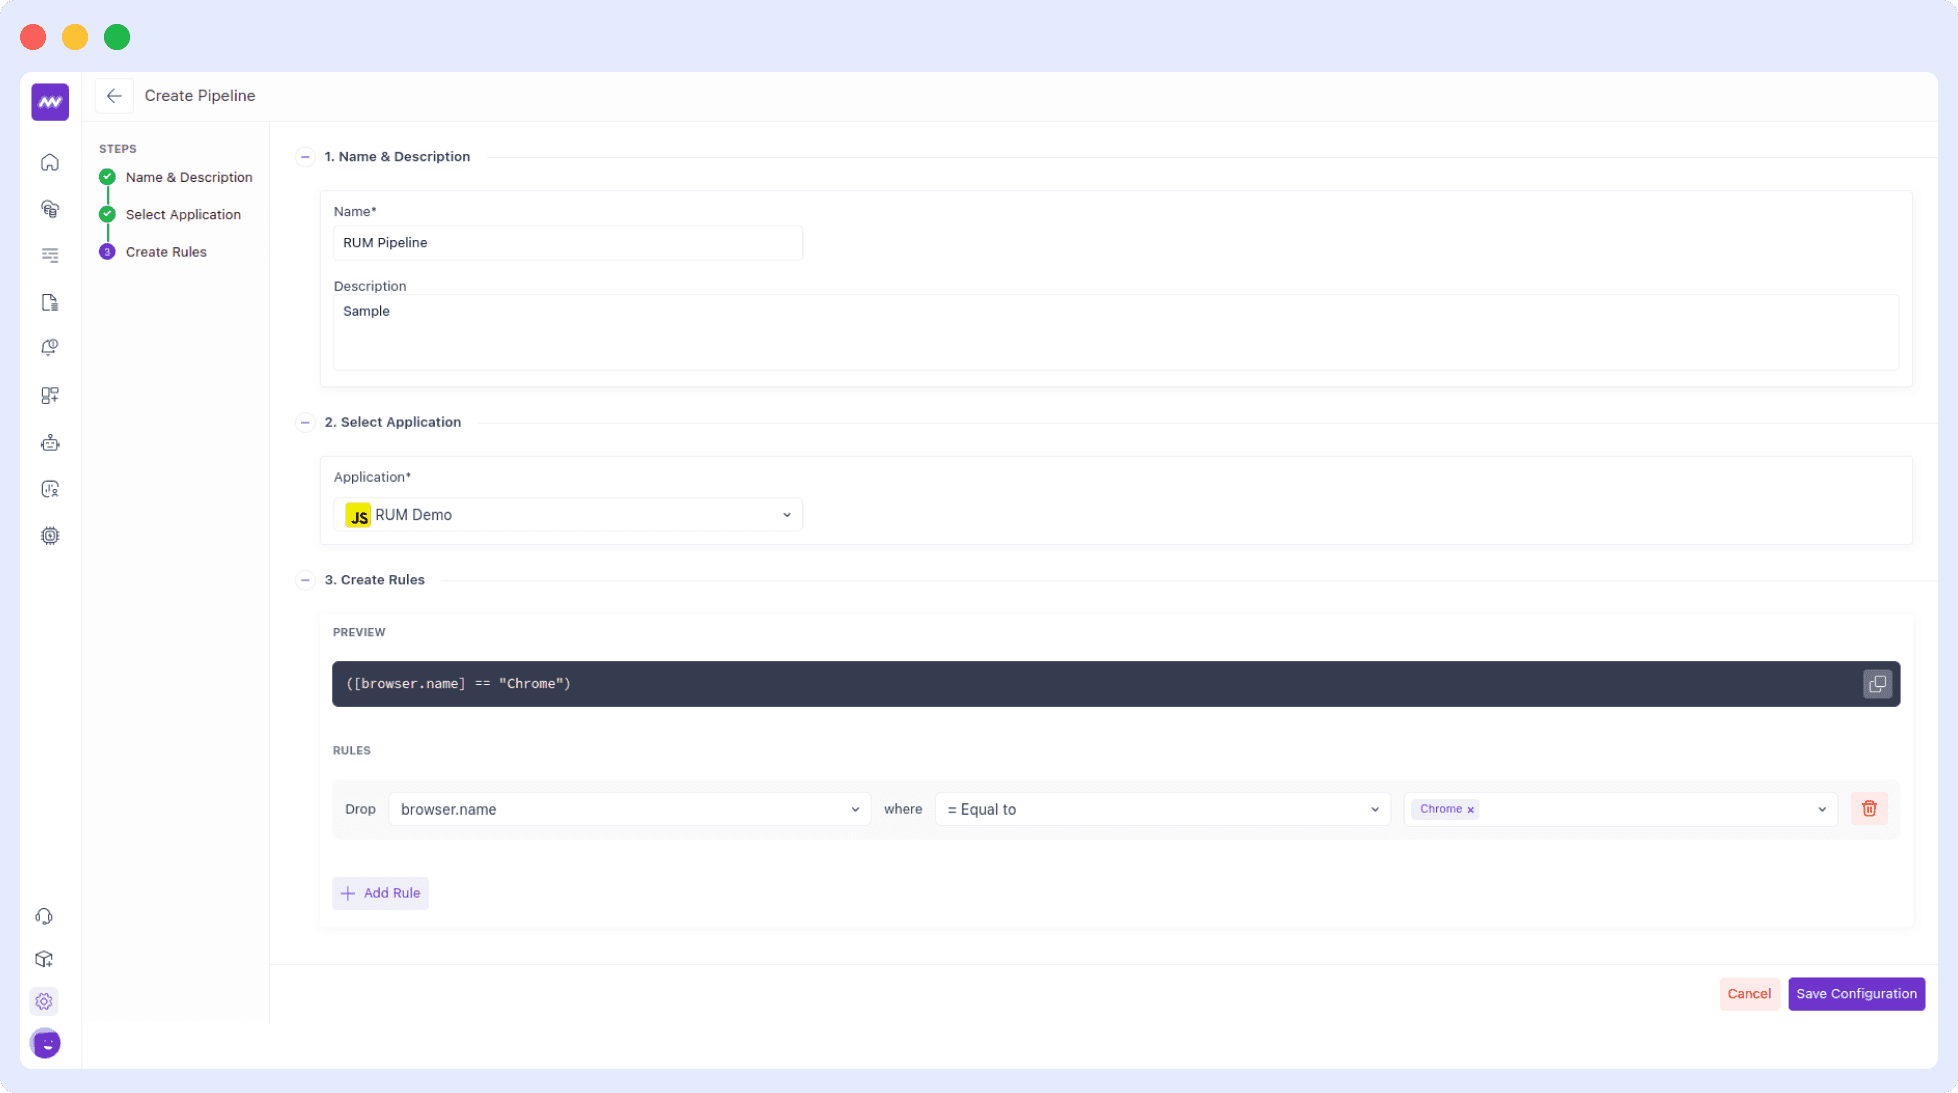
Task: Open the alerts bell icon in sidebar
Action: [50, 348]
